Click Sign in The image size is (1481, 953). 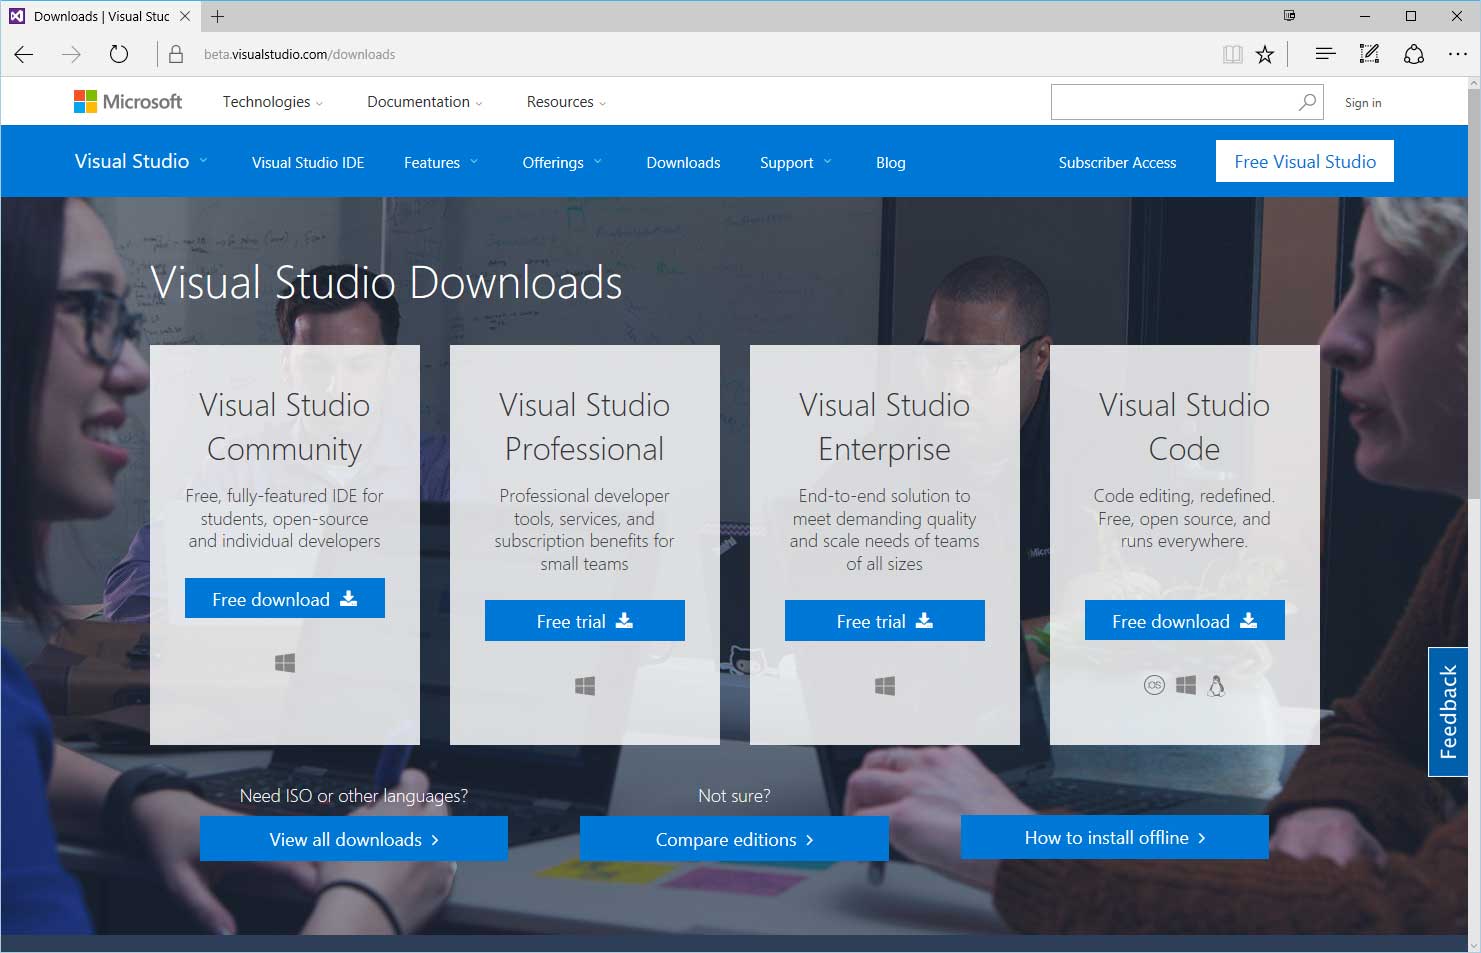coord(1363,103)
